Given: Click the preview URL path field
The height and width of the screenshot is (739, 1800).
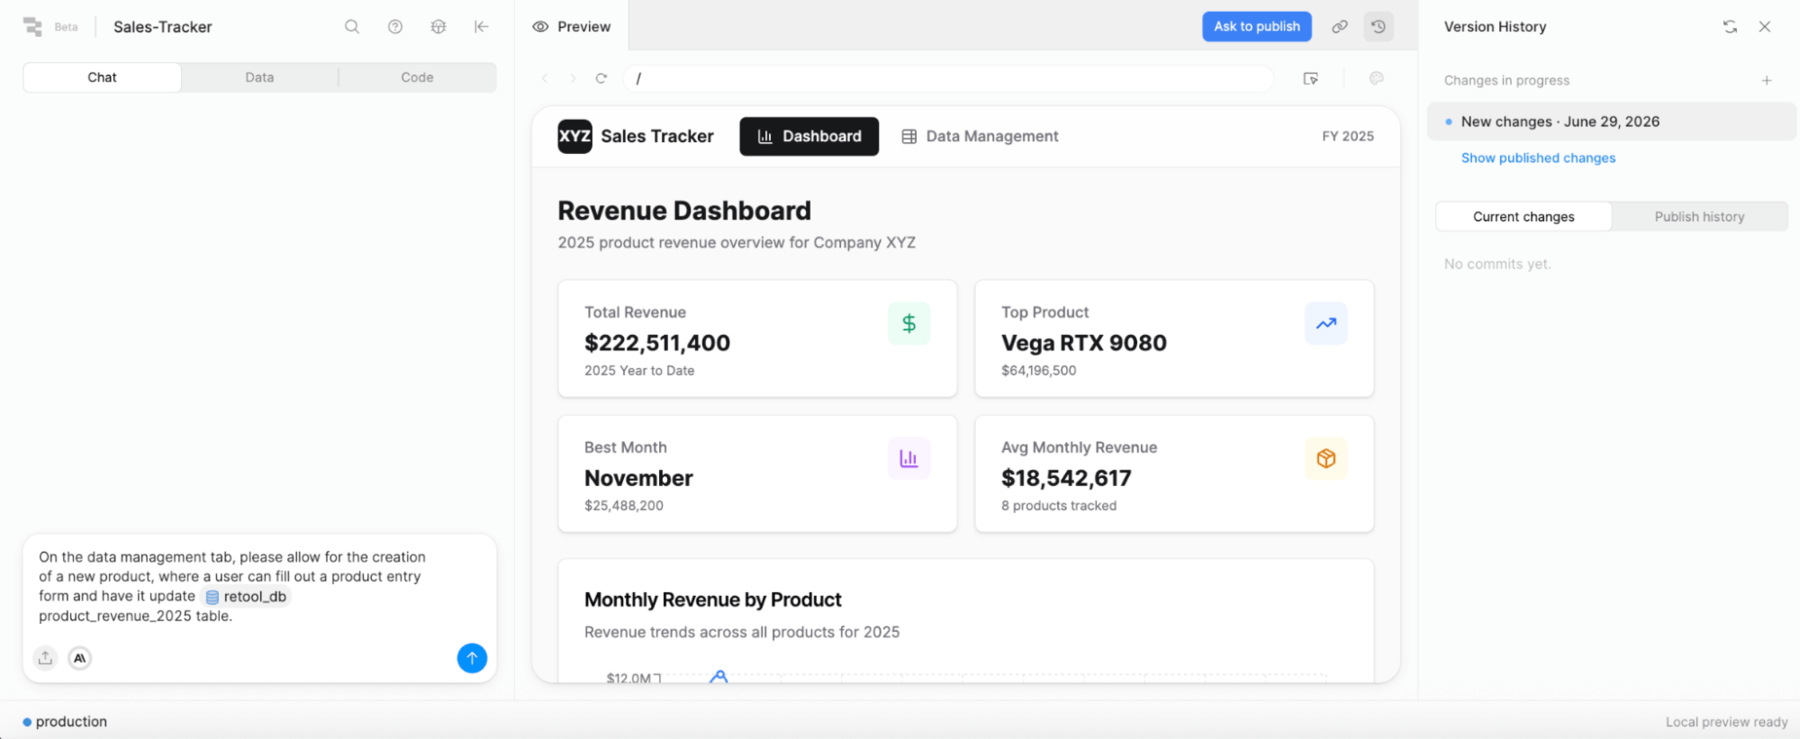Looking at the screenshot, I should 948,78.
